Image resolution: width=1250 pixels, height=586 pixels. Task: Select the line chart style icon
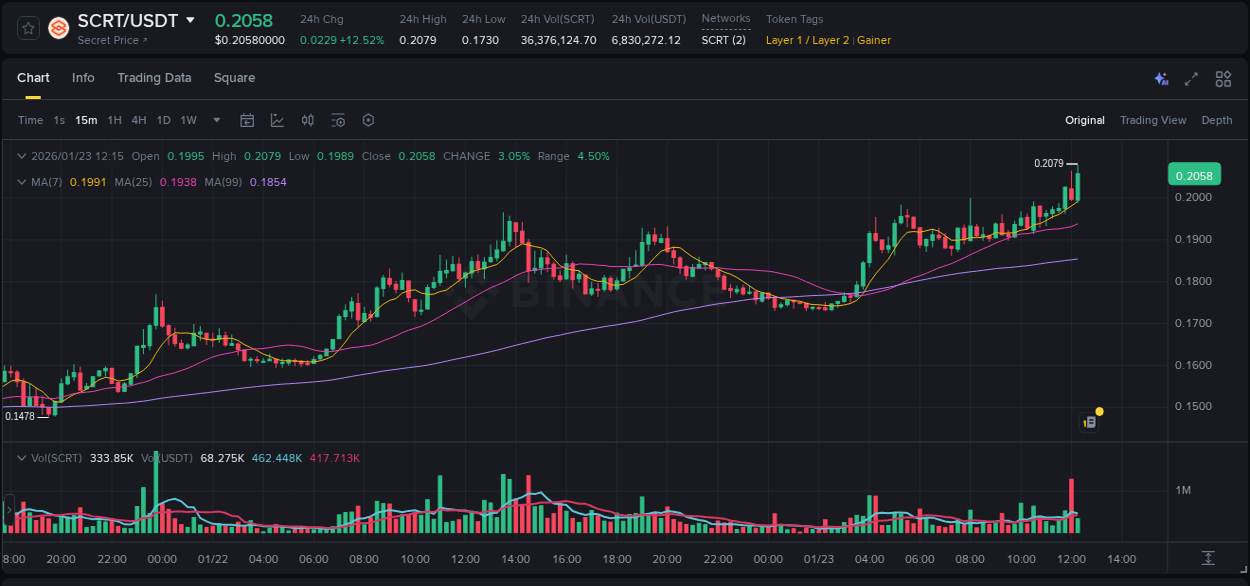[x=277, y=120]
